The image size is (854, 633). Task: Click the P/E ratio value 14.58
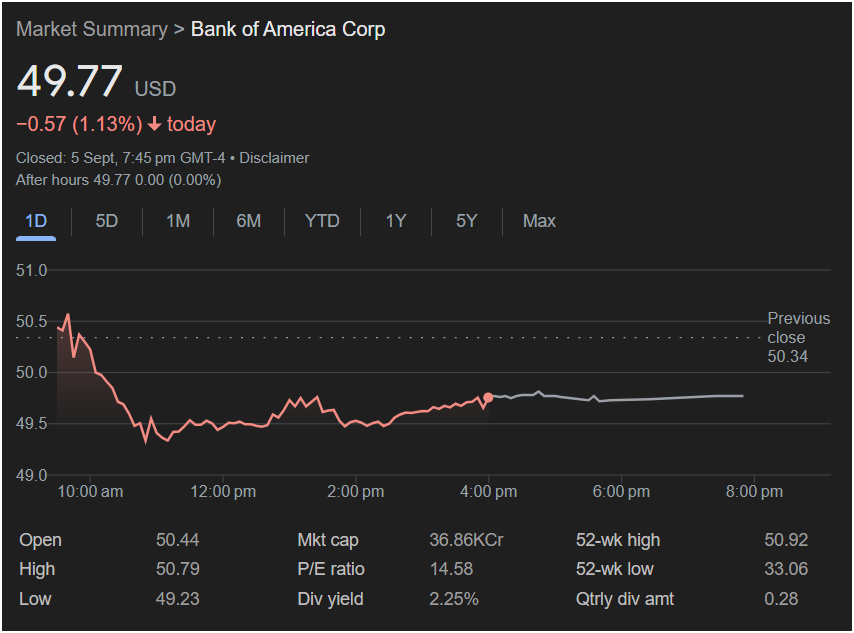click(452, 569)
